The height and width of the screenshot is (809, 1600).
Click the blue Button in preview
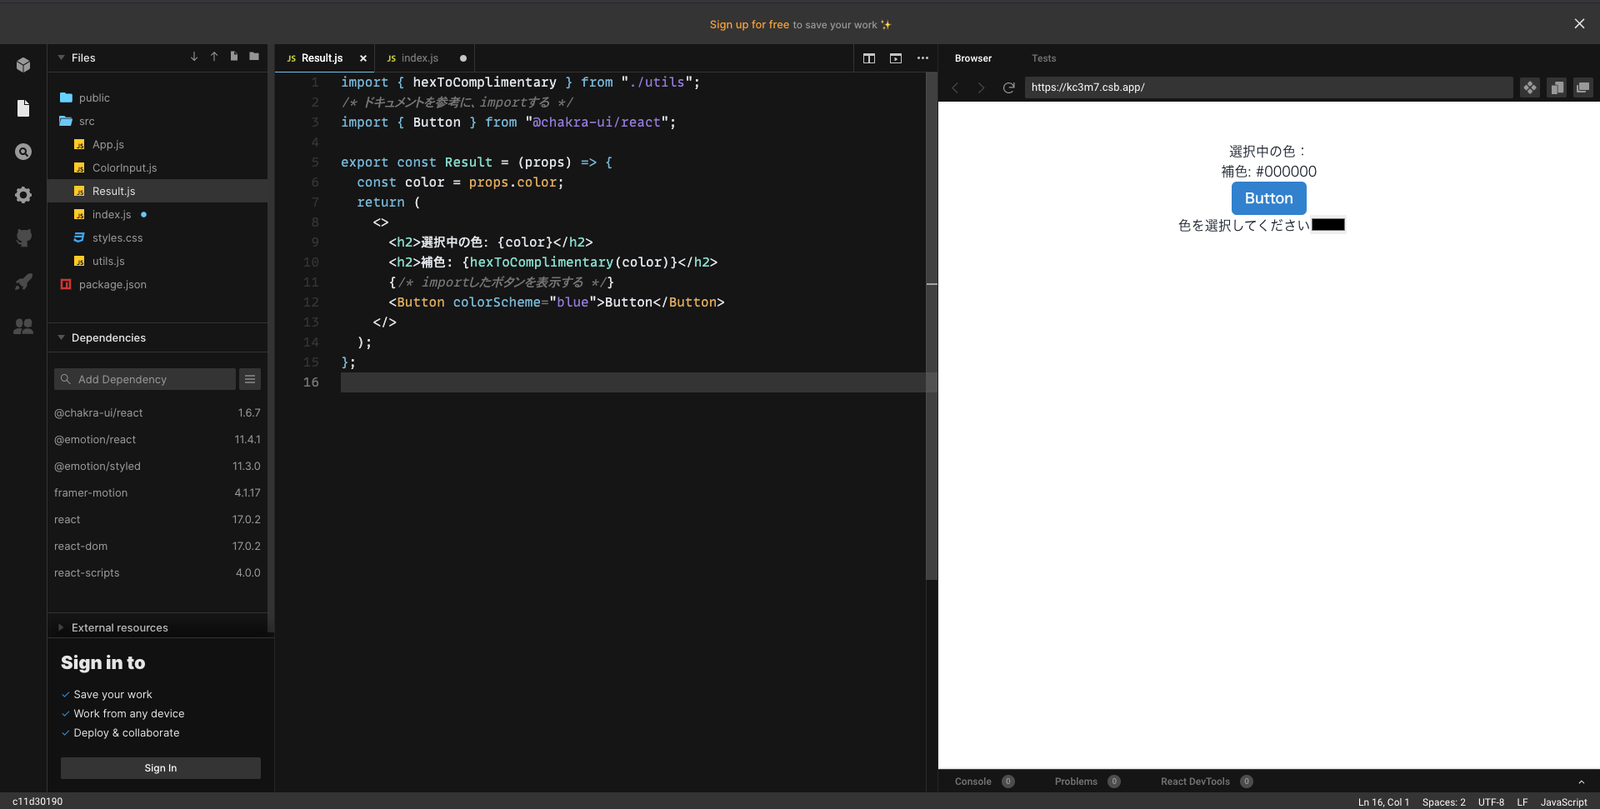(1269, 198)
